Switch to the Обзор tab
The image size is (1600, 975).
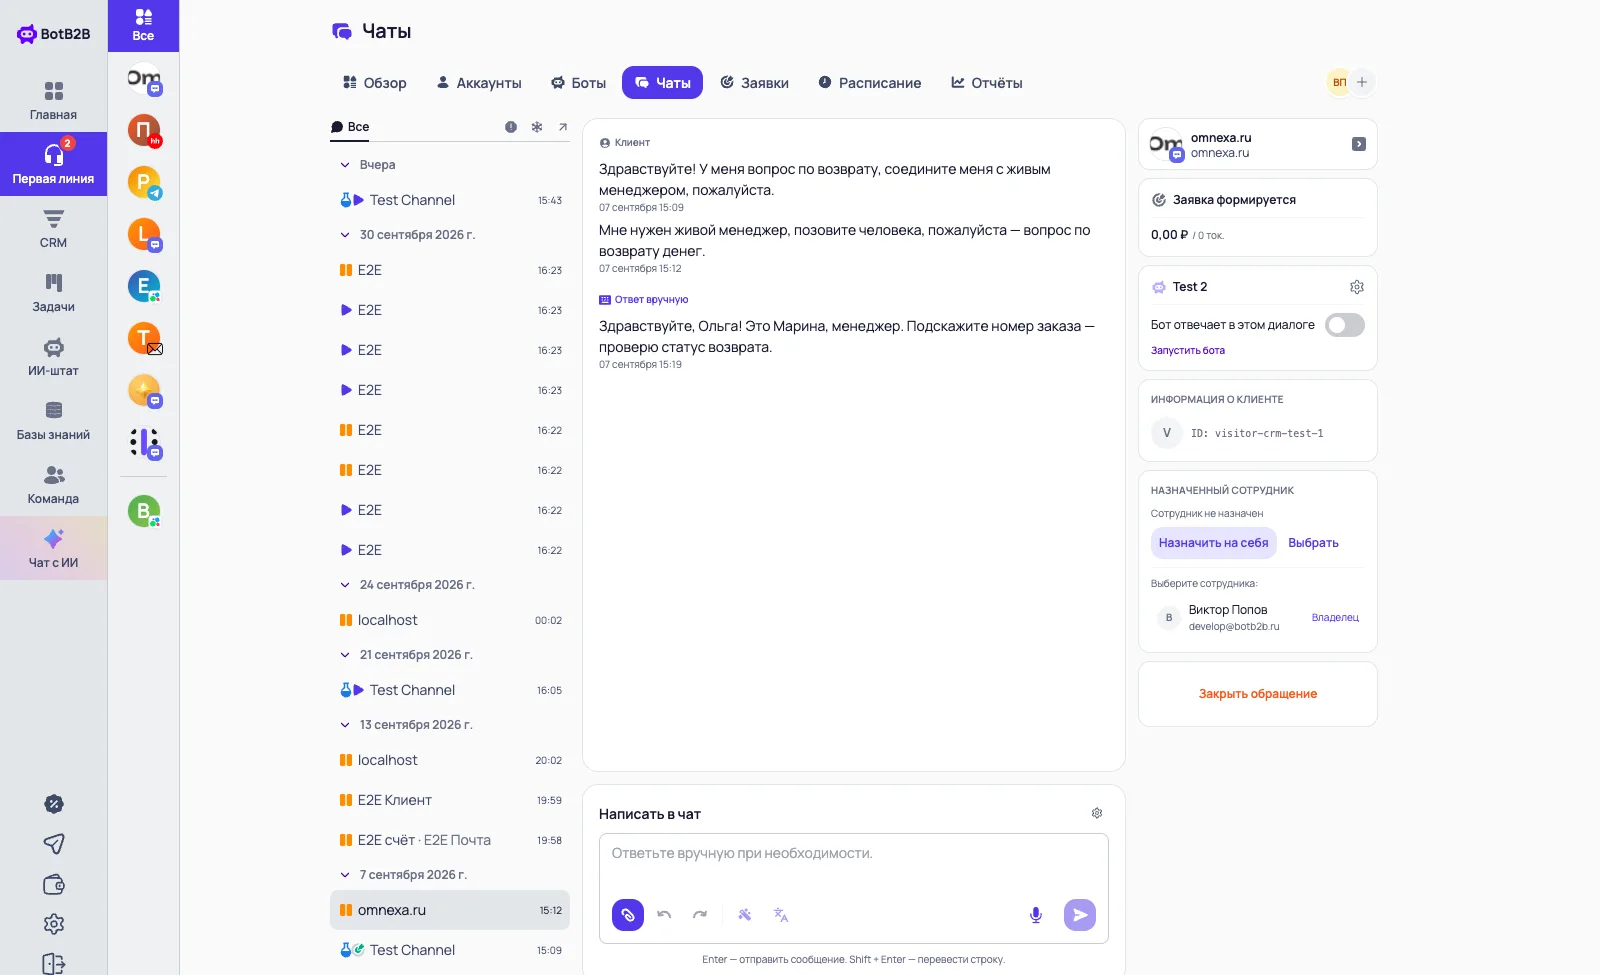point(375,83)
